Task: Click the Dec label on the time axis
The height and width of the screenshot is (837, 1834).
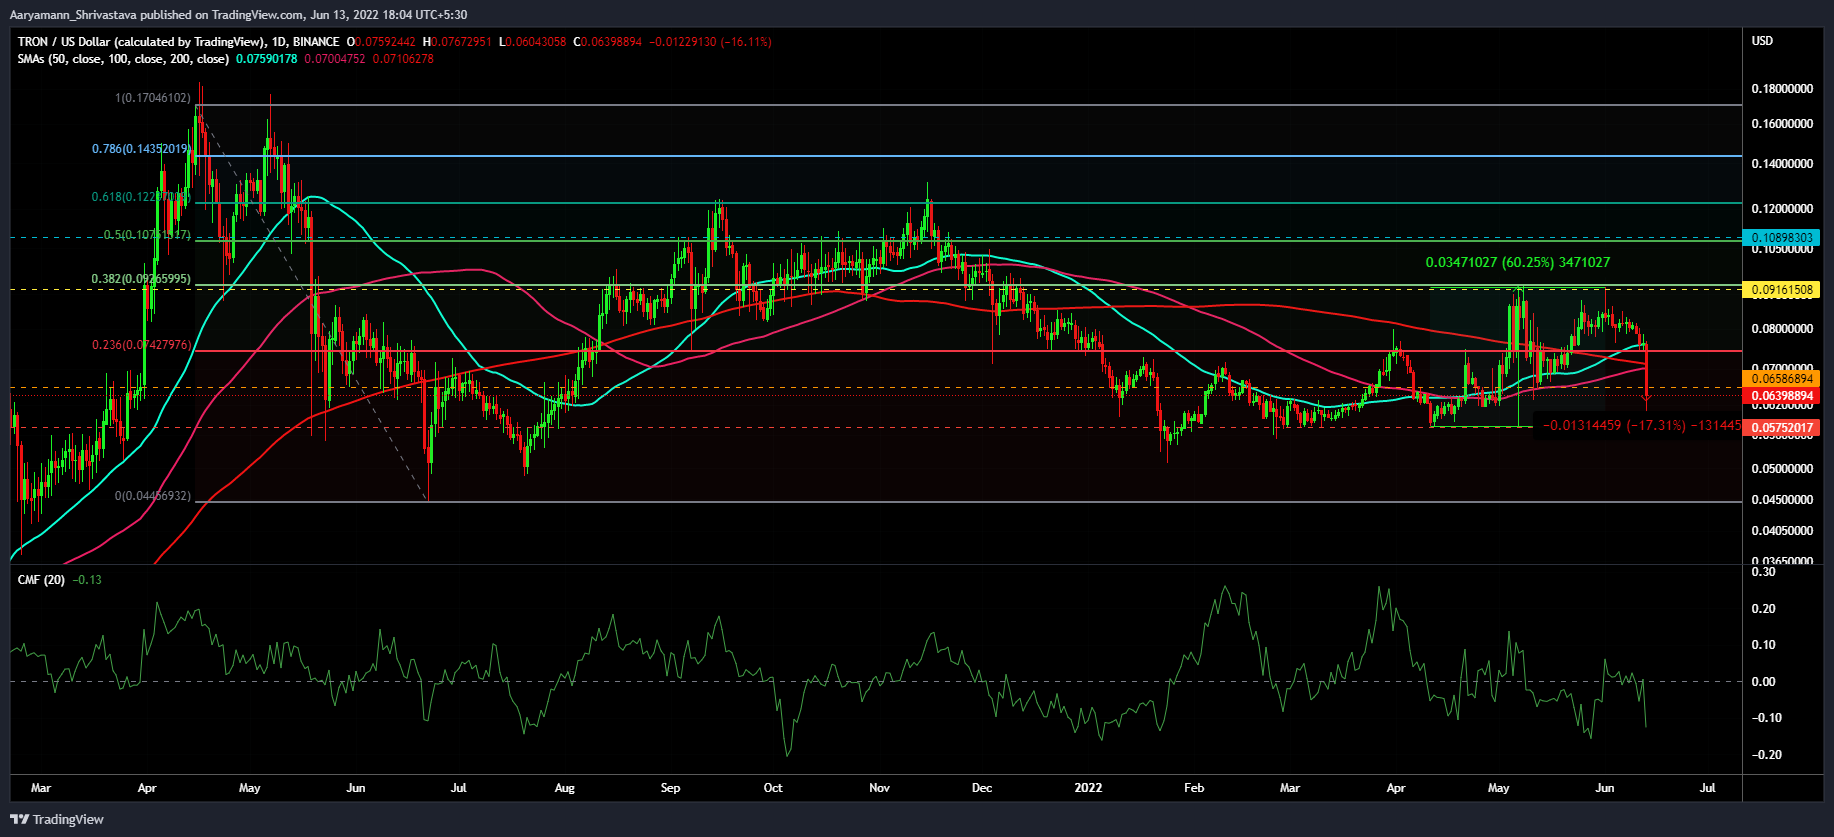Action: (982, 788)
